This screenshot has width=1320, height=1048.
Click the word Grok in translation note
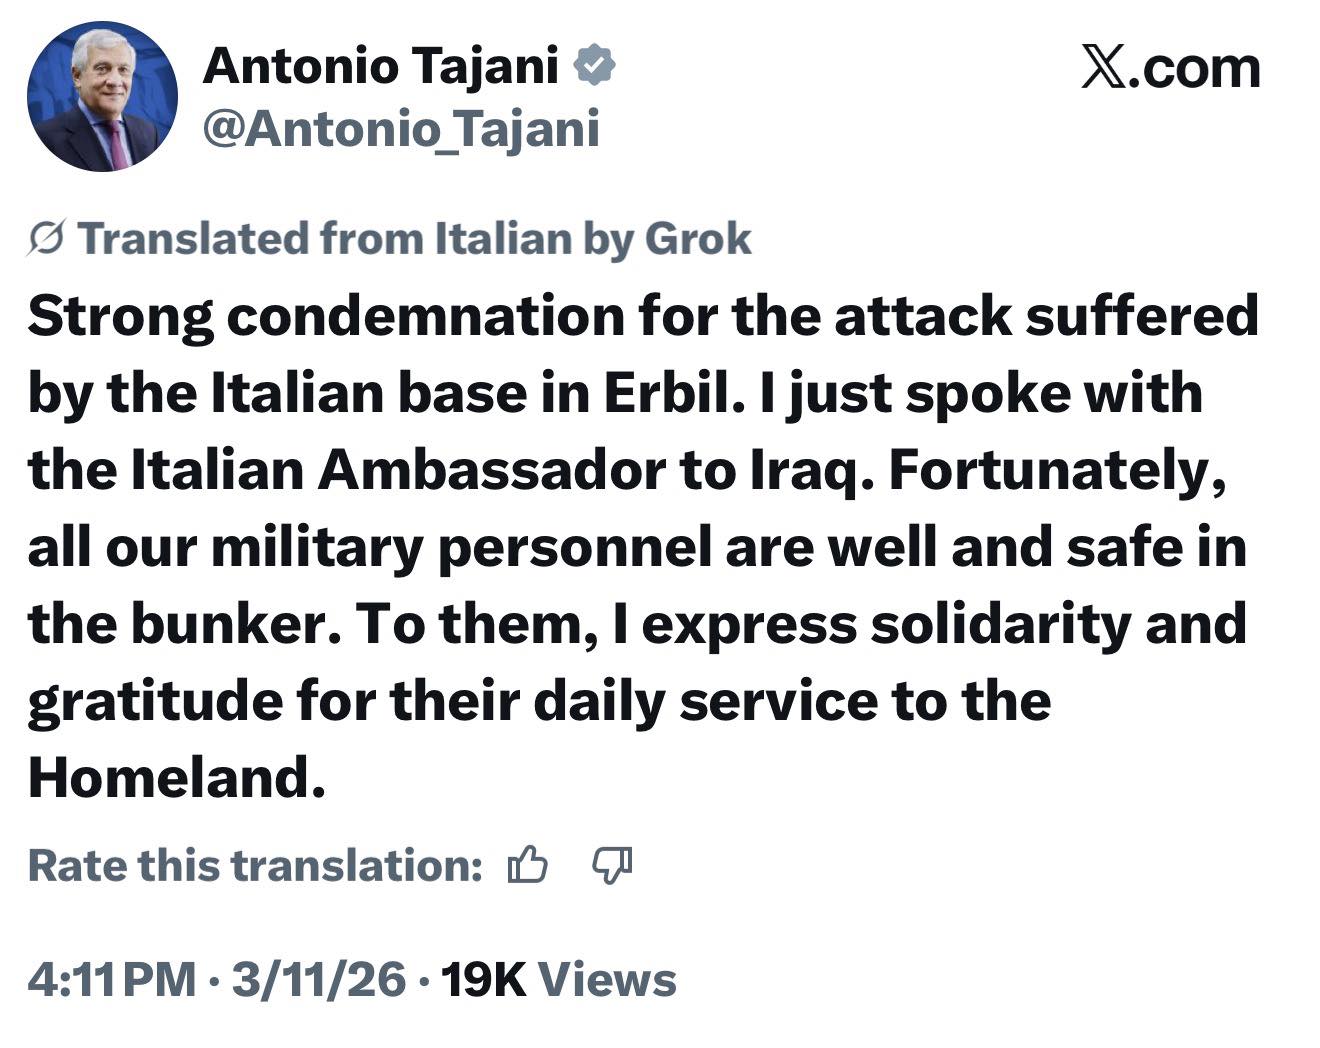[x=698, y=239]
